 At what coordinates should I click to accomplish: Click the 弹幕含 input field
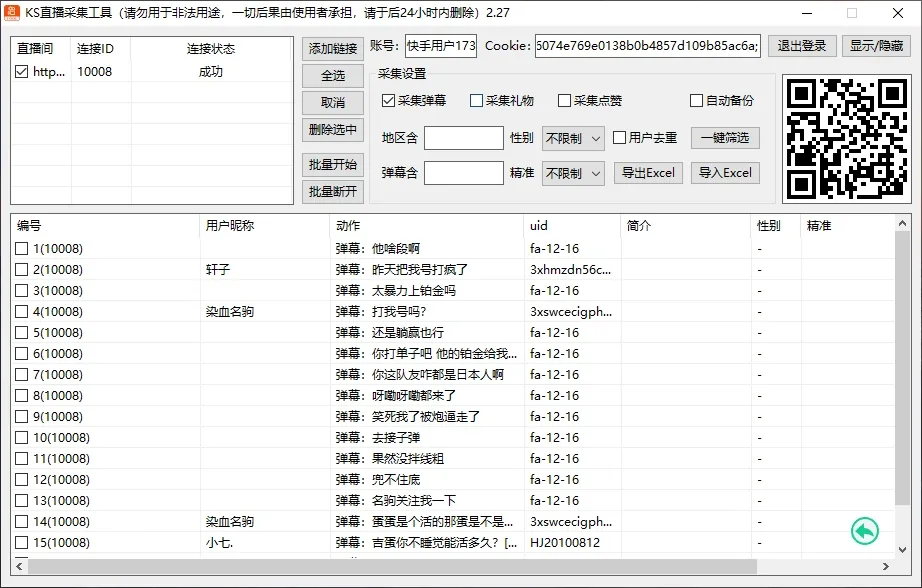(464, 173)
